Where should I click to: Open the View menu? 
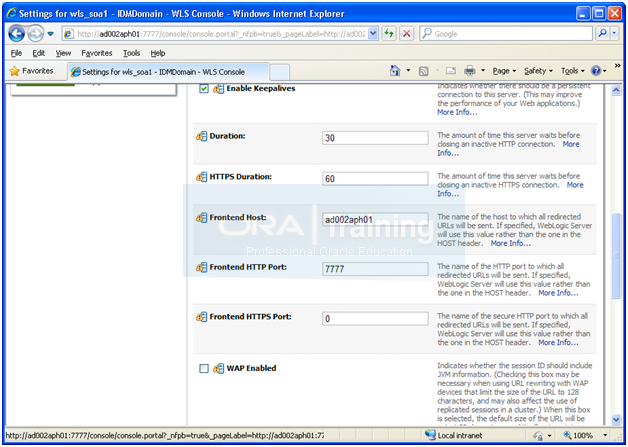coord(63,53)
